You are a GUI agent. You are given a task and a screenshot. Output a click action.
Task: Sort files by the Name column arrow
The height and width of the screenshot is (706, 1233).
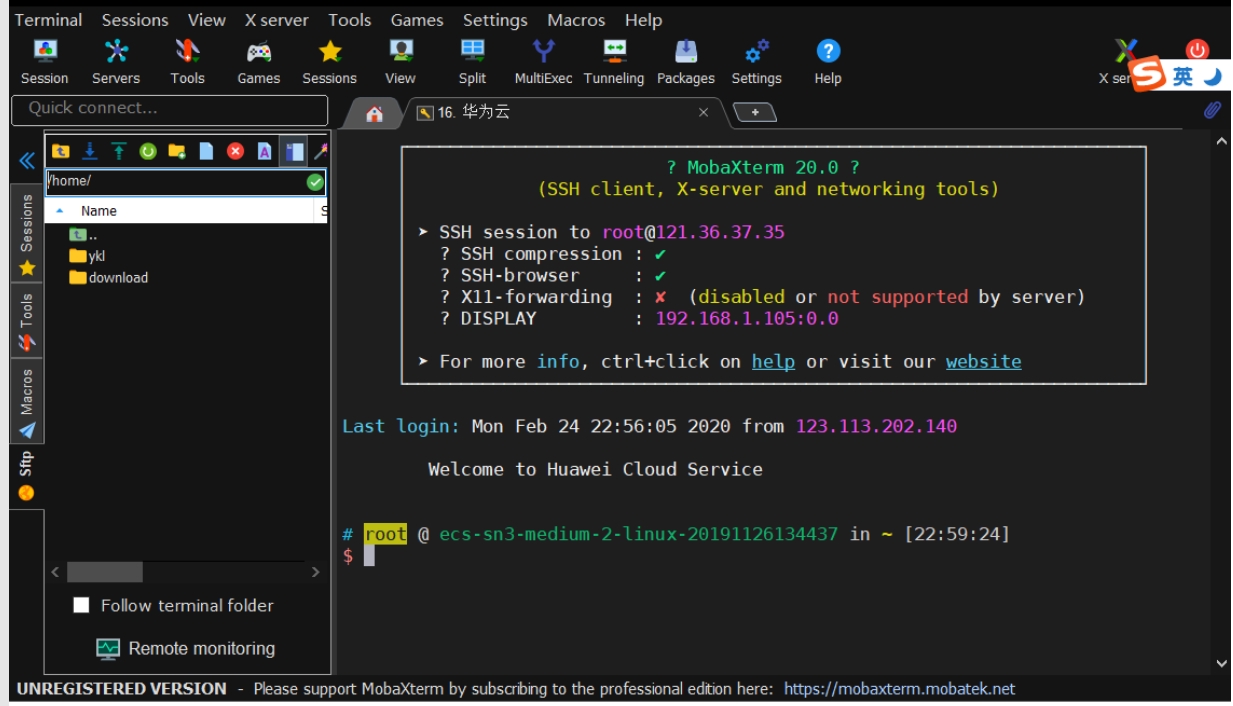tap(60, 211)
